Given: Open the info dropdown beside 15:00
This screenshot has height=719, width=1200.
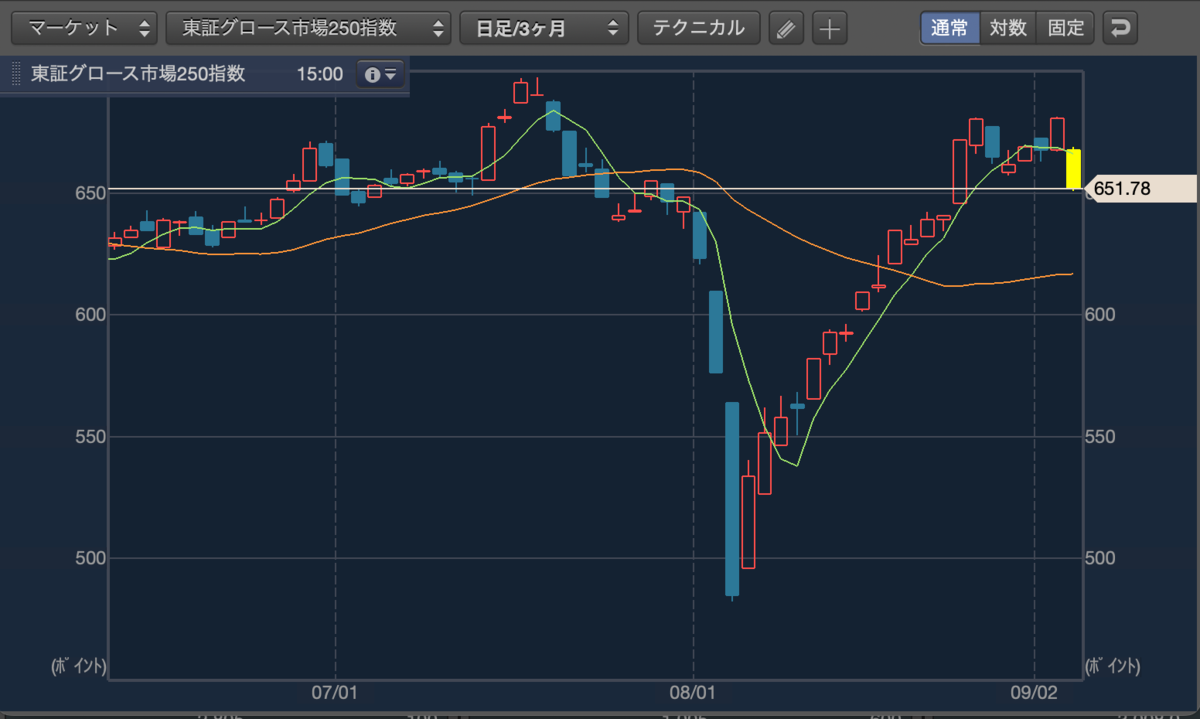Looking at the screenshot, I should click(381, 75).
